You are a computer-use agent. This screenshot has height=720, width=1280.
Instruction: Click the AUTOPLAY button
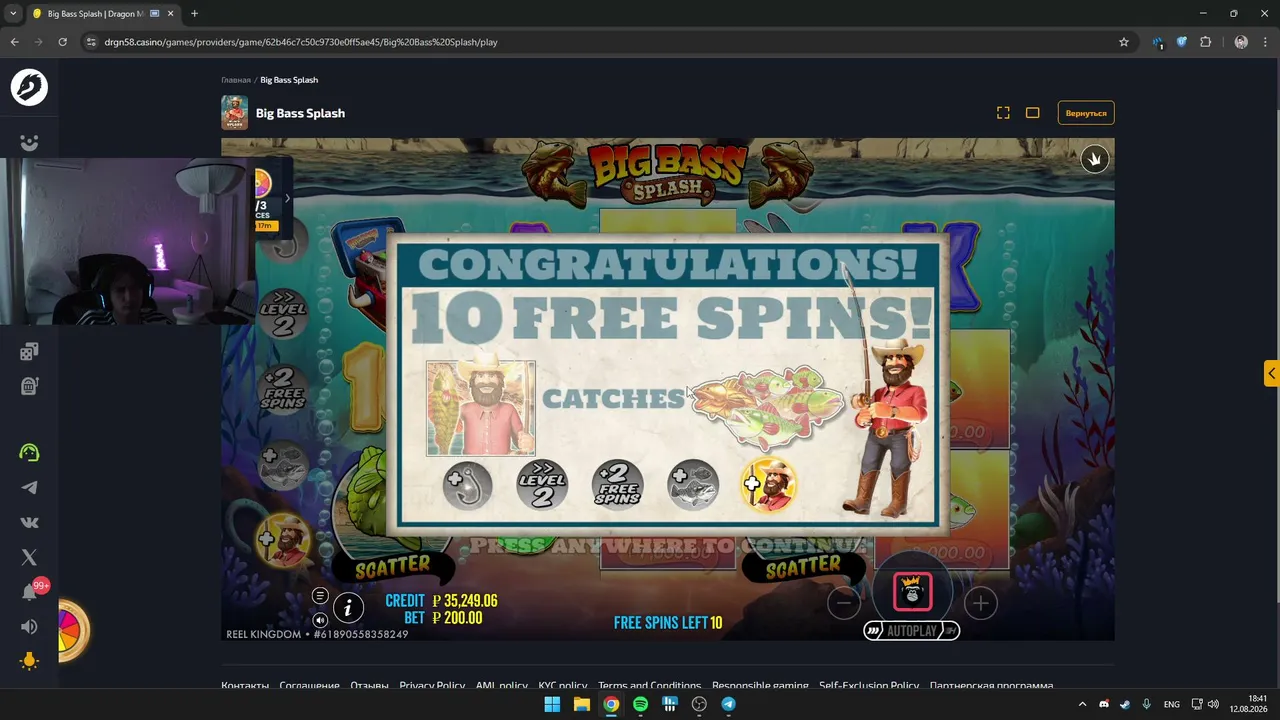click(x=912, y=631)
